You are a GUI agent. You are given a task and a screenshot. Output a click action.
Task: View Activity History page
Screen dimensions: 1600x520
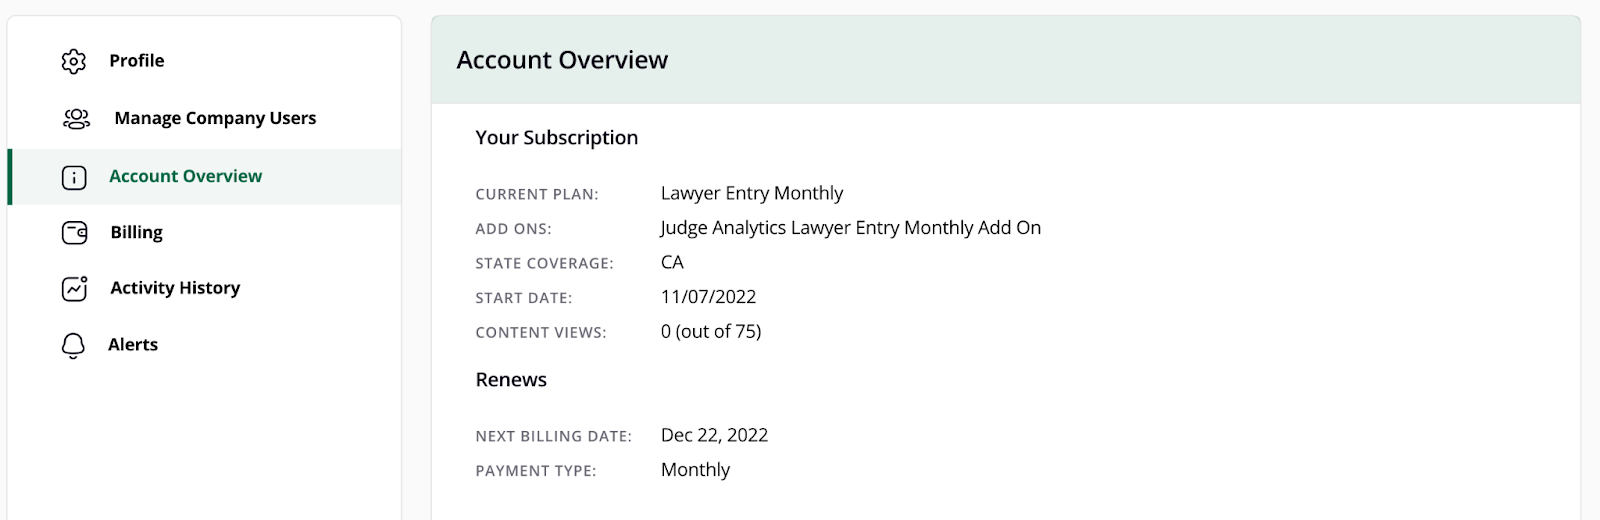[204, 288]
